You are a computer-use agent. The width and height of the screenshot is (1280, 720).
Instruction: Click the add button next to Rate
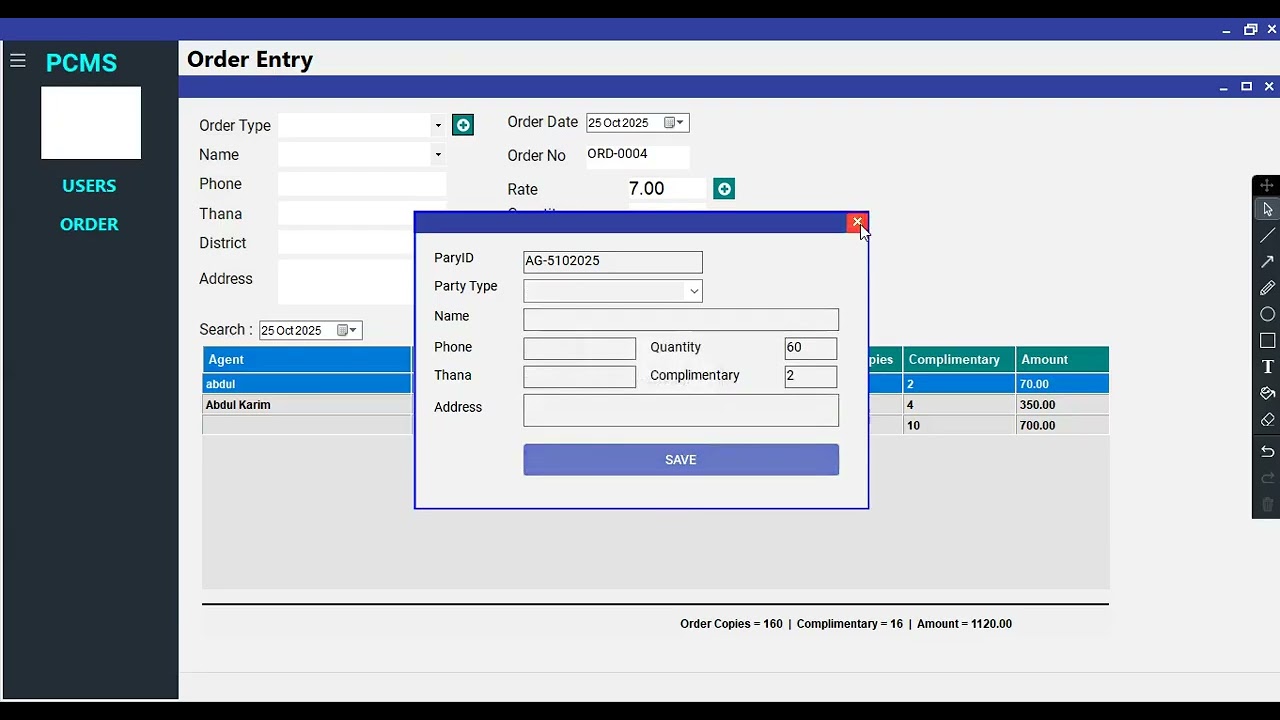(x=724, y=189)
